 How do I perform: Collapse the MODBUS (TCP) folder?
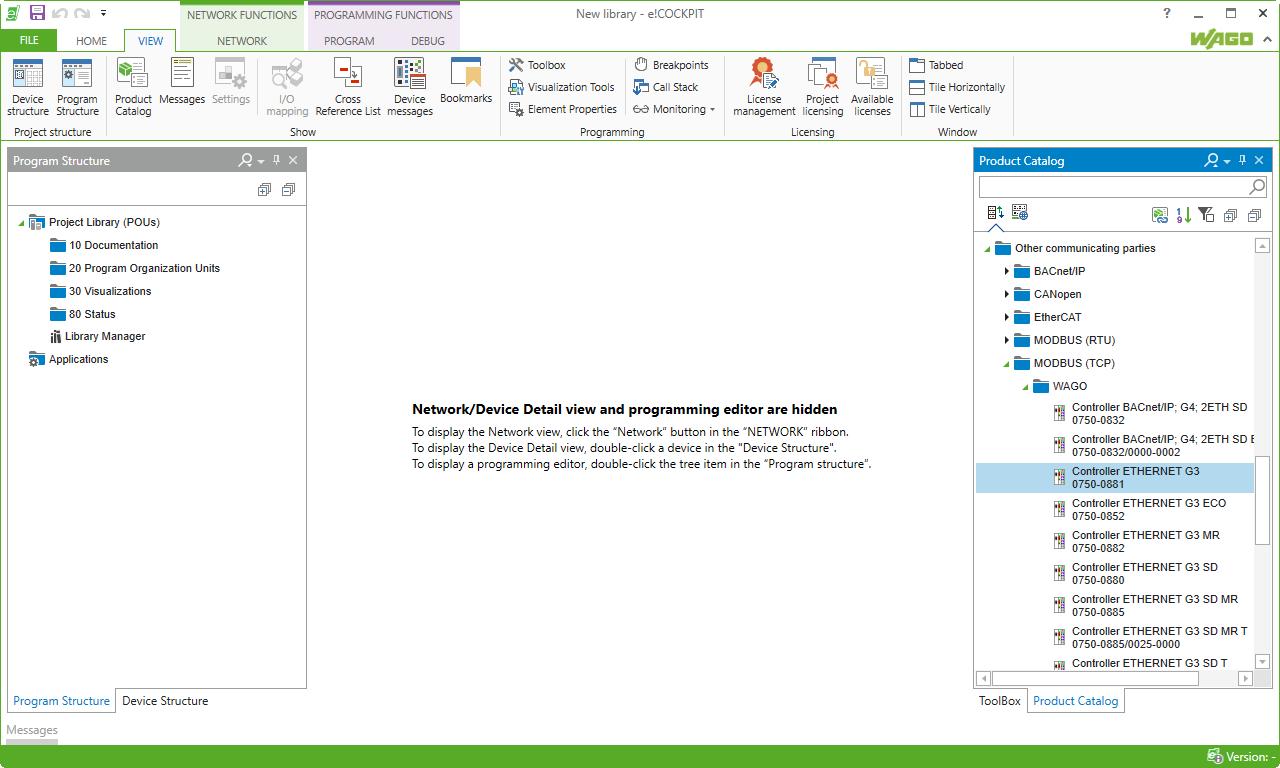pos(1007,364)
